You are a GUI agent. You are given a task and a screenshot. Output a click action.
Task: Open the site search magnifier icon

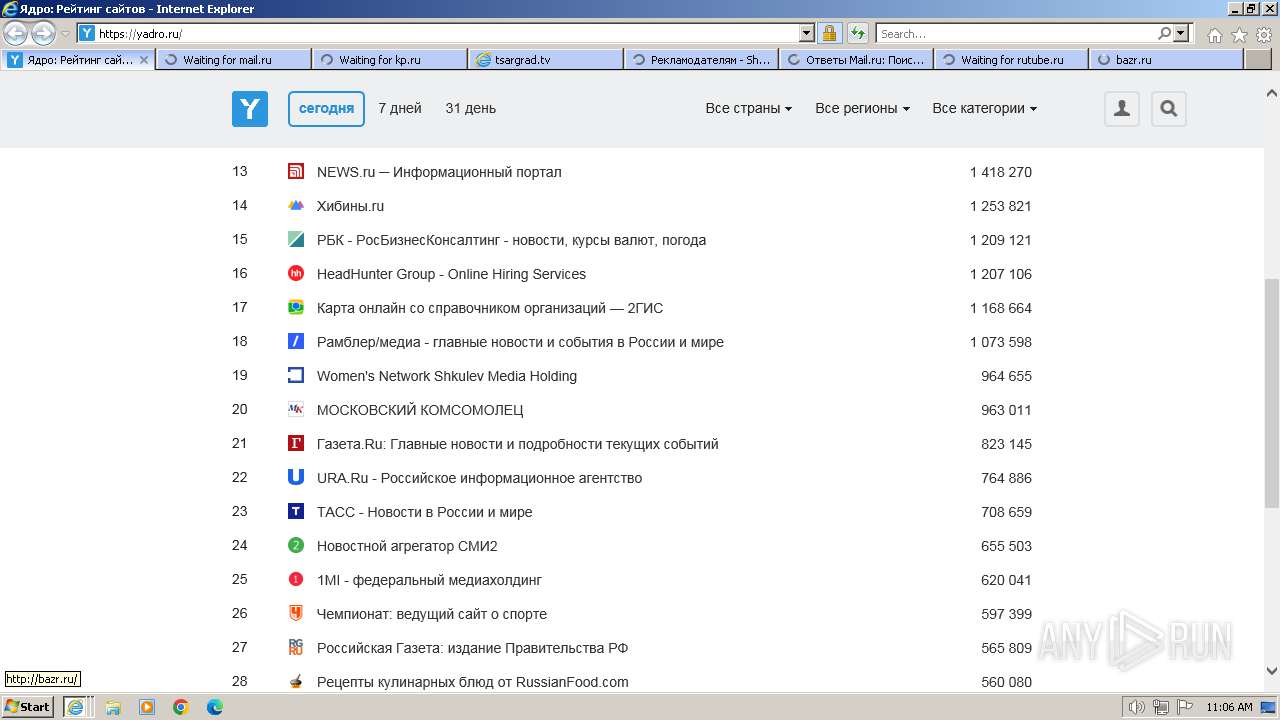(1169, 109)
